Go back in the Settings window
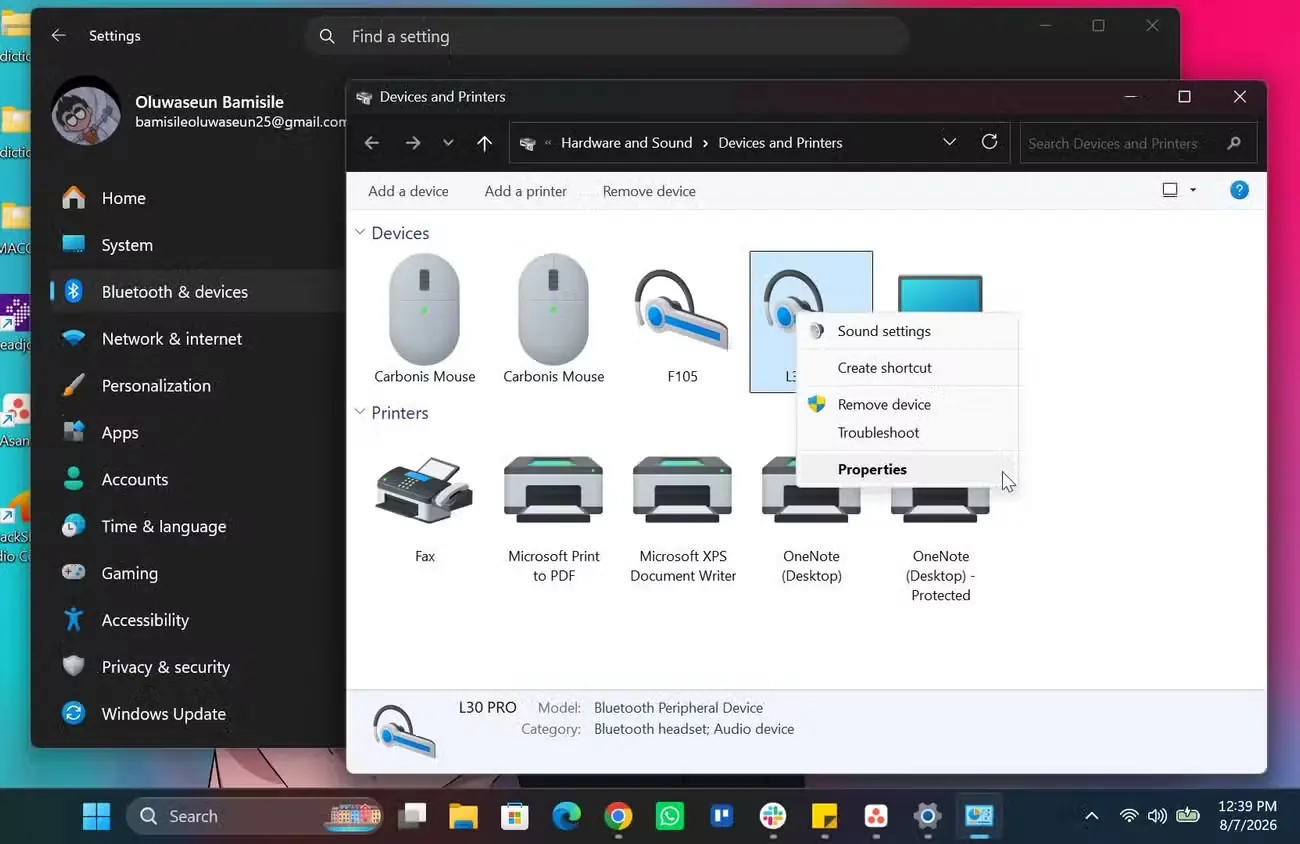The image size is (1300, 844). (x=58, y=35)
